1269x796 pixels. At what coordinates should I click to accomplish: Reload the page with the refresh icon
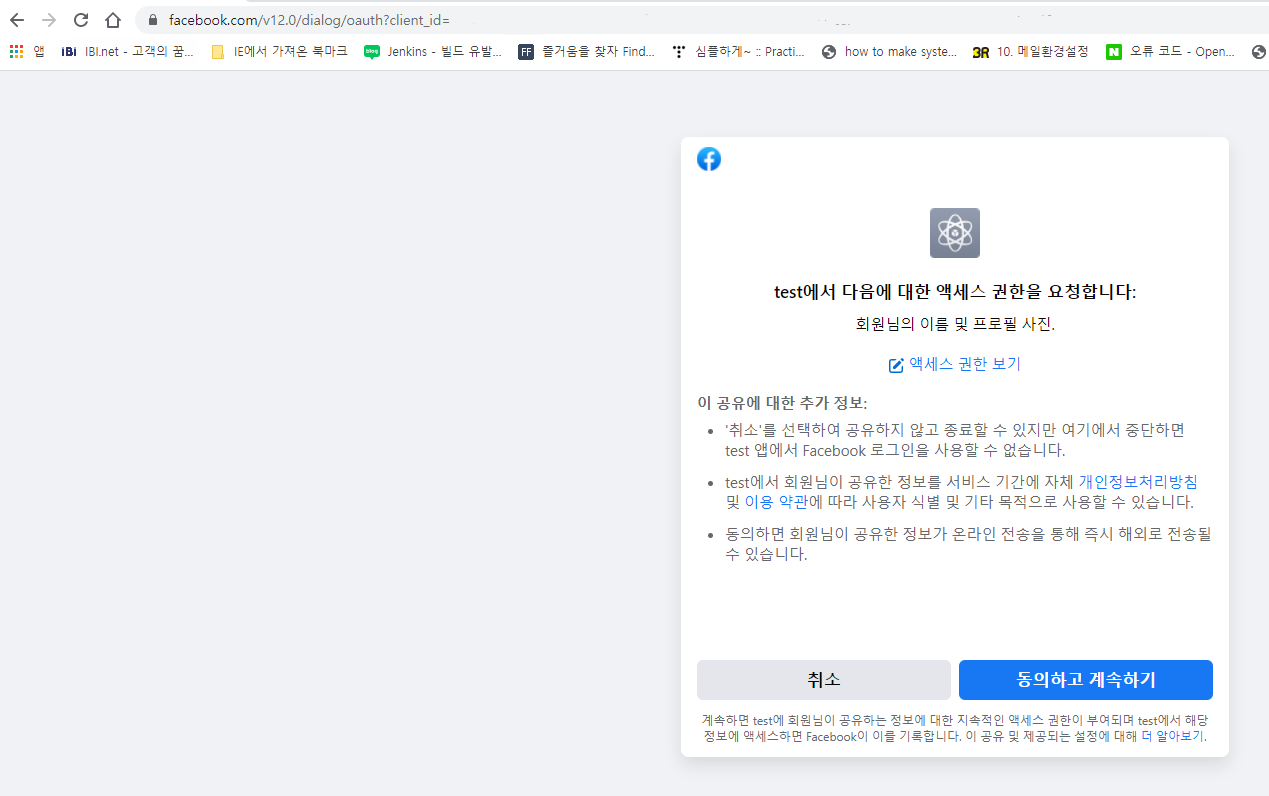coord(81,20)
